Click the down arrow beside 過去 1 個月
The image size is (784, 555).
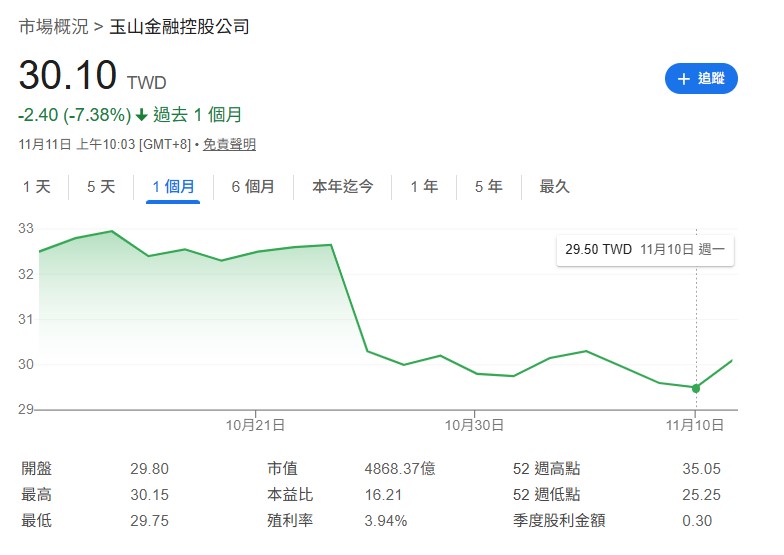[142, 115]
